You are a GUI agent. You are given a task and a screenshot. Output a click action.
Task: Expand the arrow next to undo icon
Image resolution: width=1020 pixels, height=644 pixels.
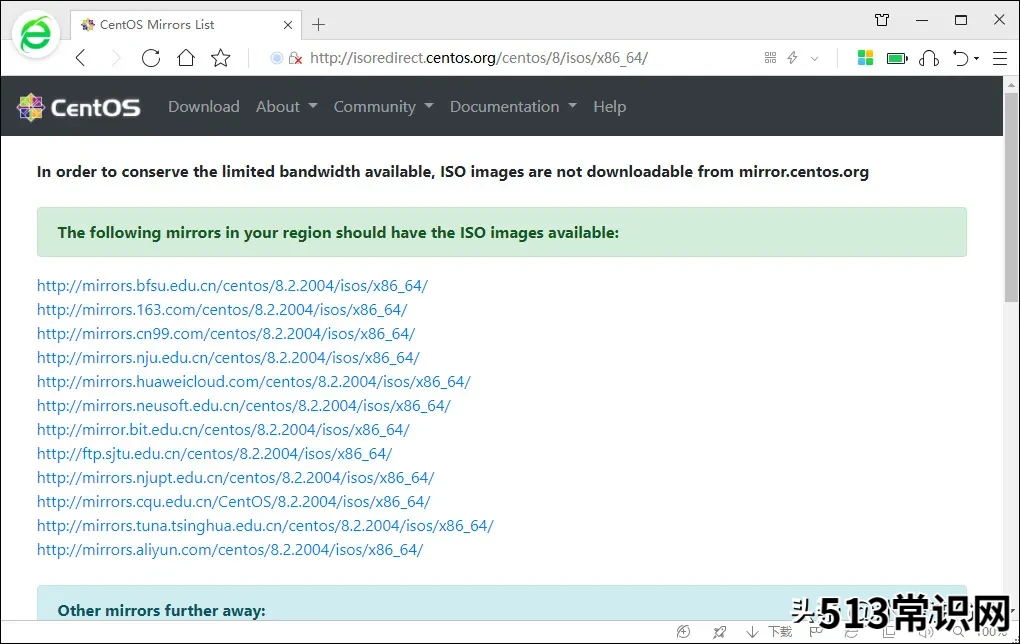point(976,59)
